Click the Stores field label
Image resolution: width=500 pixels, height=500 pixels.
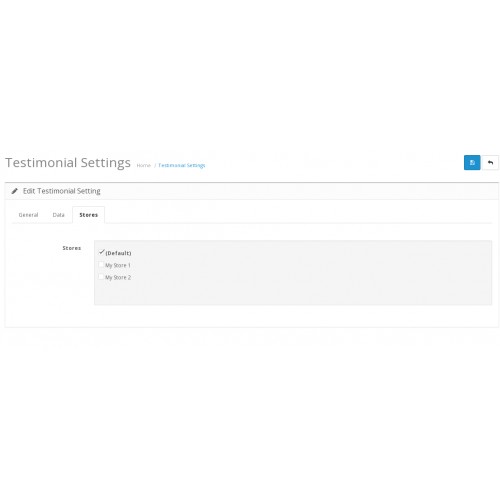coord(72,248)
